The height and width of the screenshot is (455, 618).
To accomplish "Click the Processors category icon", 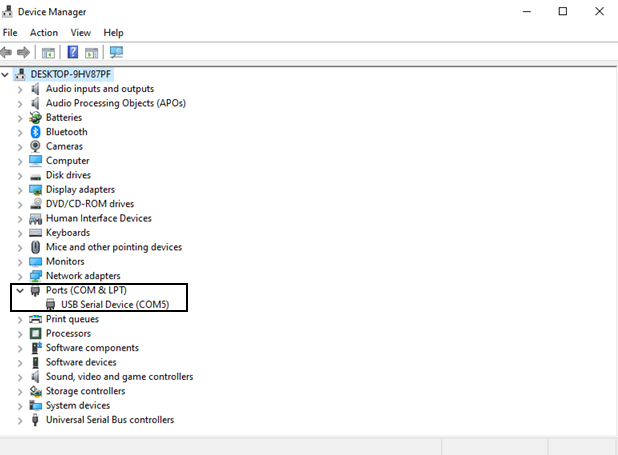I will (35, 334).
